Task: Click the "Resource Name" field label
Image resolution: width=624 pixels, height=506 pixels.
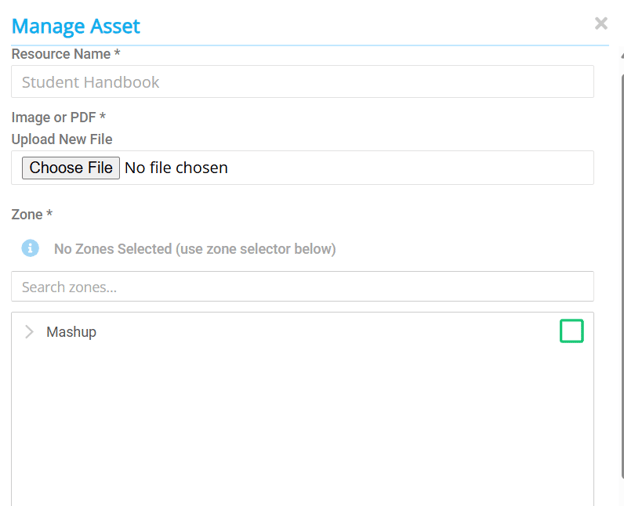Action: tap(60, 54)
